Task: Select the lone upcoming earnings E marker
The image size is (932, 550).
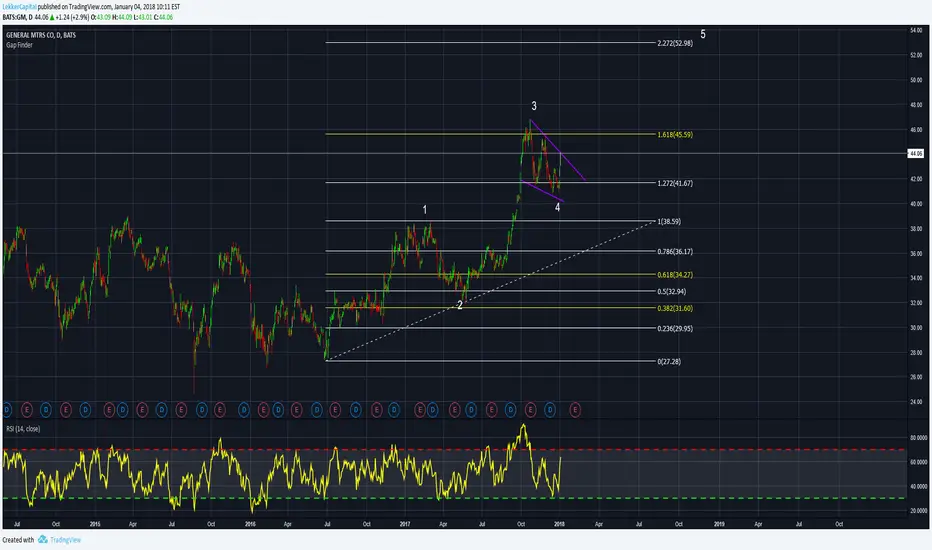Action: [575, 410]
